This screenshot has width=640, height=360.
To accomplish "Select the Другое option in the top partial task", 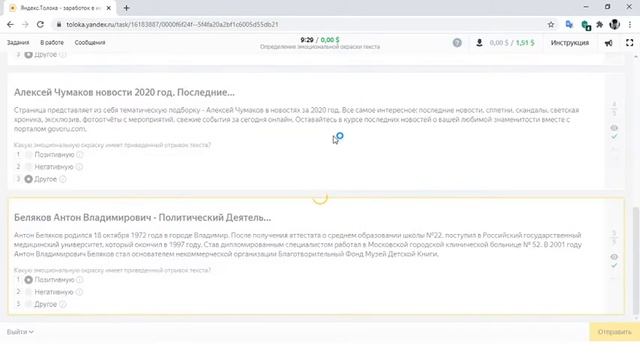I will coord(29,55).
